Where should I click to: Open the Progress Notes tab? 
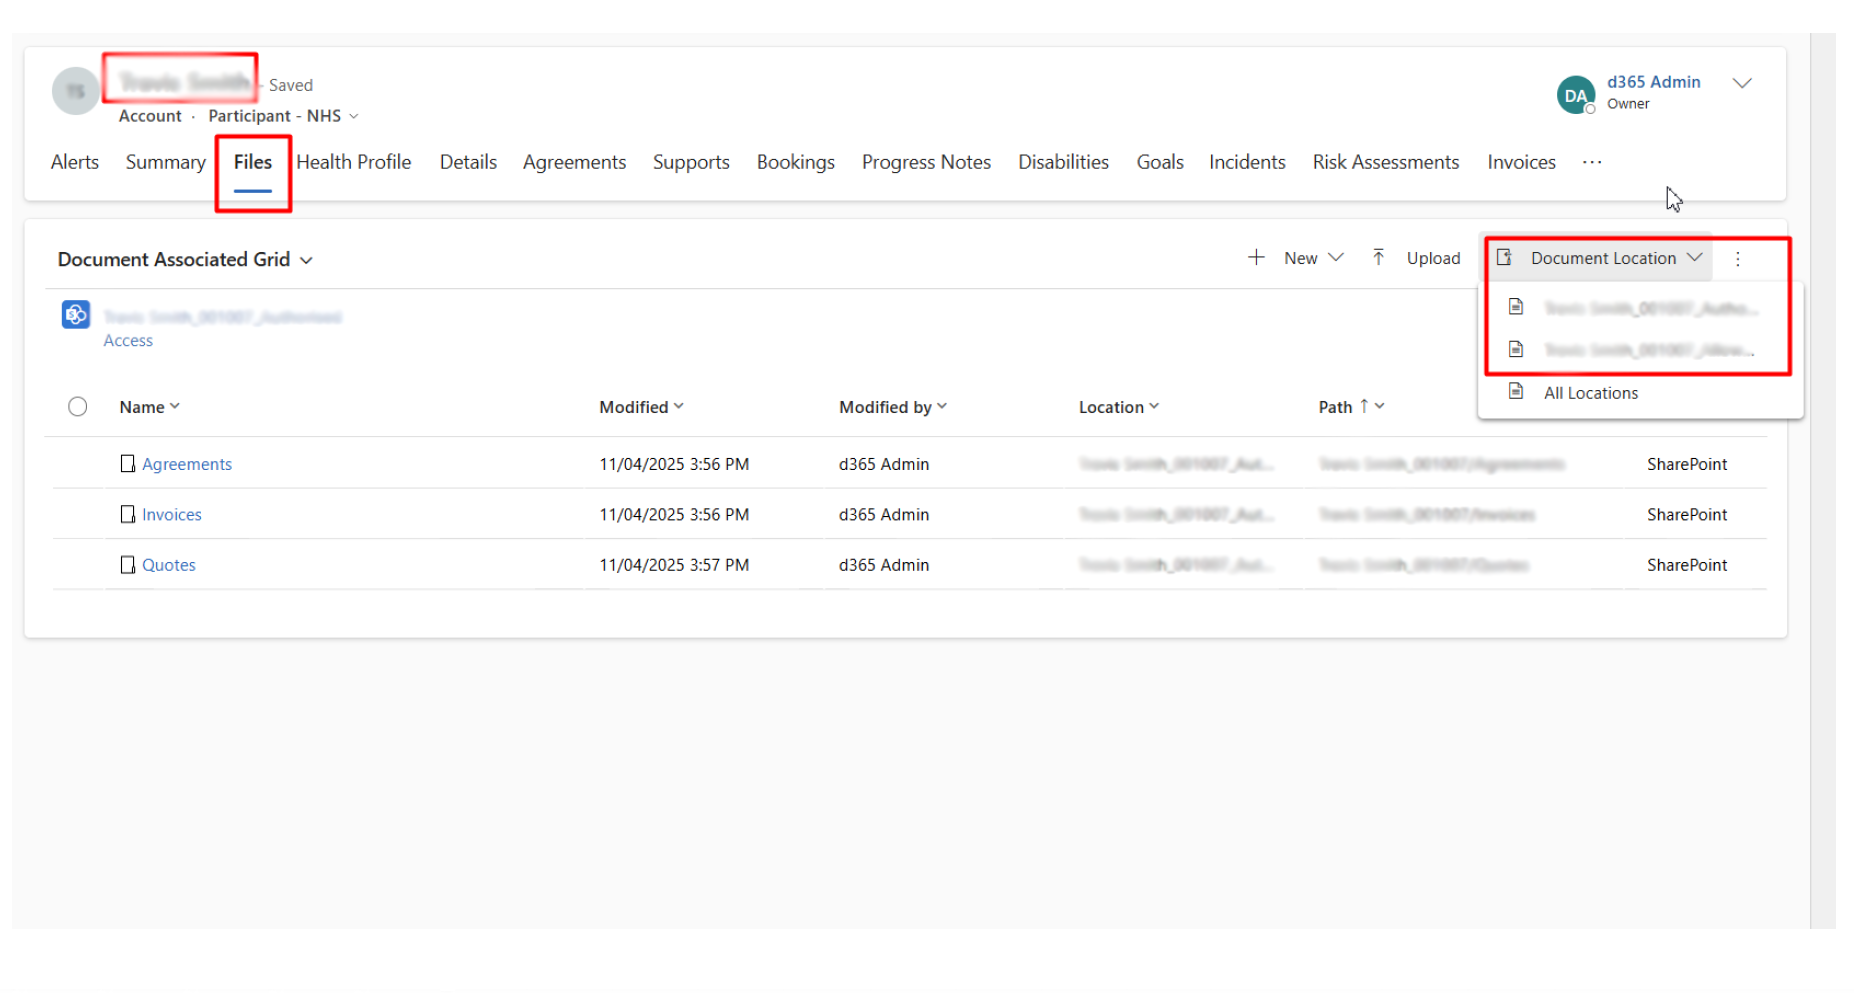(926, 162)
